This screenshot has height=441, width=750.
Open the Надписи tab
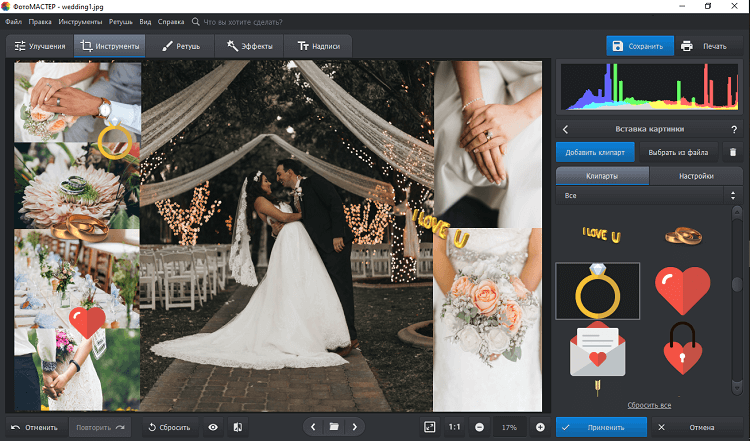point(318,46)
